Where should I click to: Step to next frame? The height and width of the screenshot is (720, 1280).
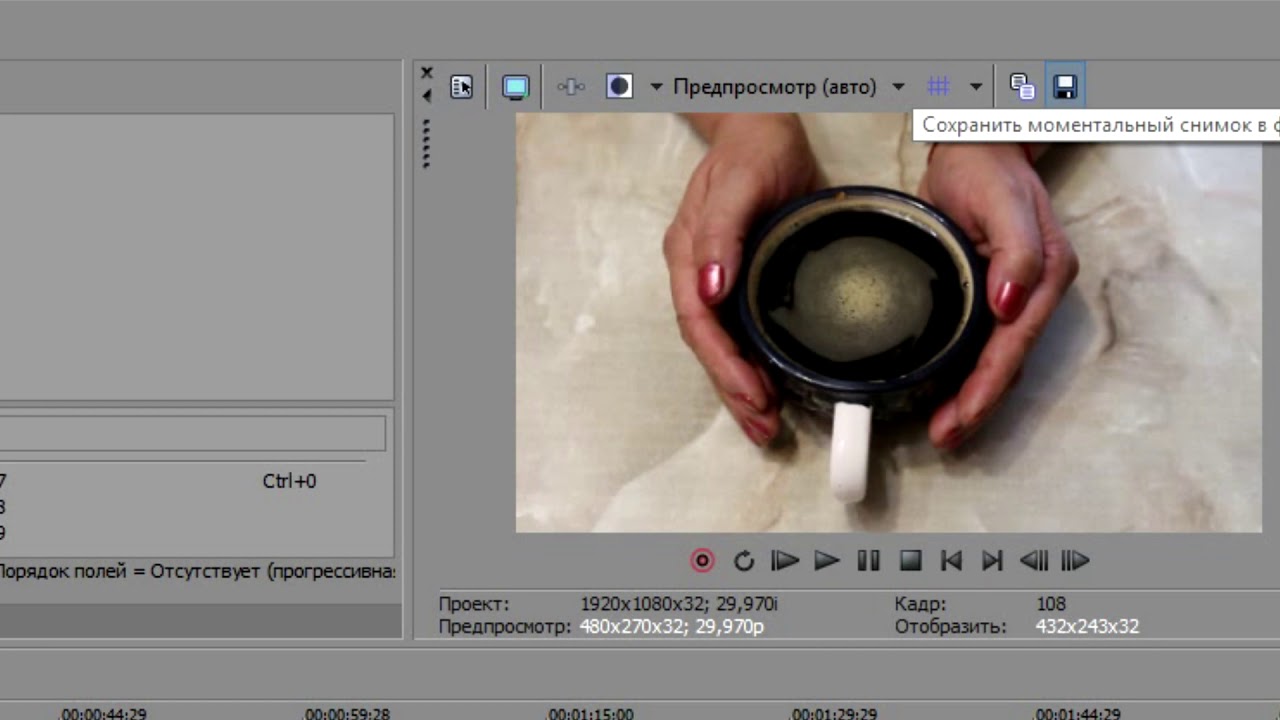click(1075, 561)
